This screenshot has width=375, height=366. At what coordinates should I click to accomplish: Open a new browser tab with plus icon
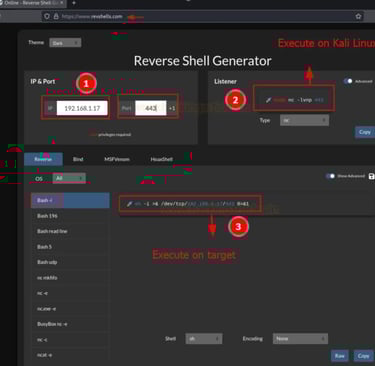pyautogui.click(x=74, y=3)
